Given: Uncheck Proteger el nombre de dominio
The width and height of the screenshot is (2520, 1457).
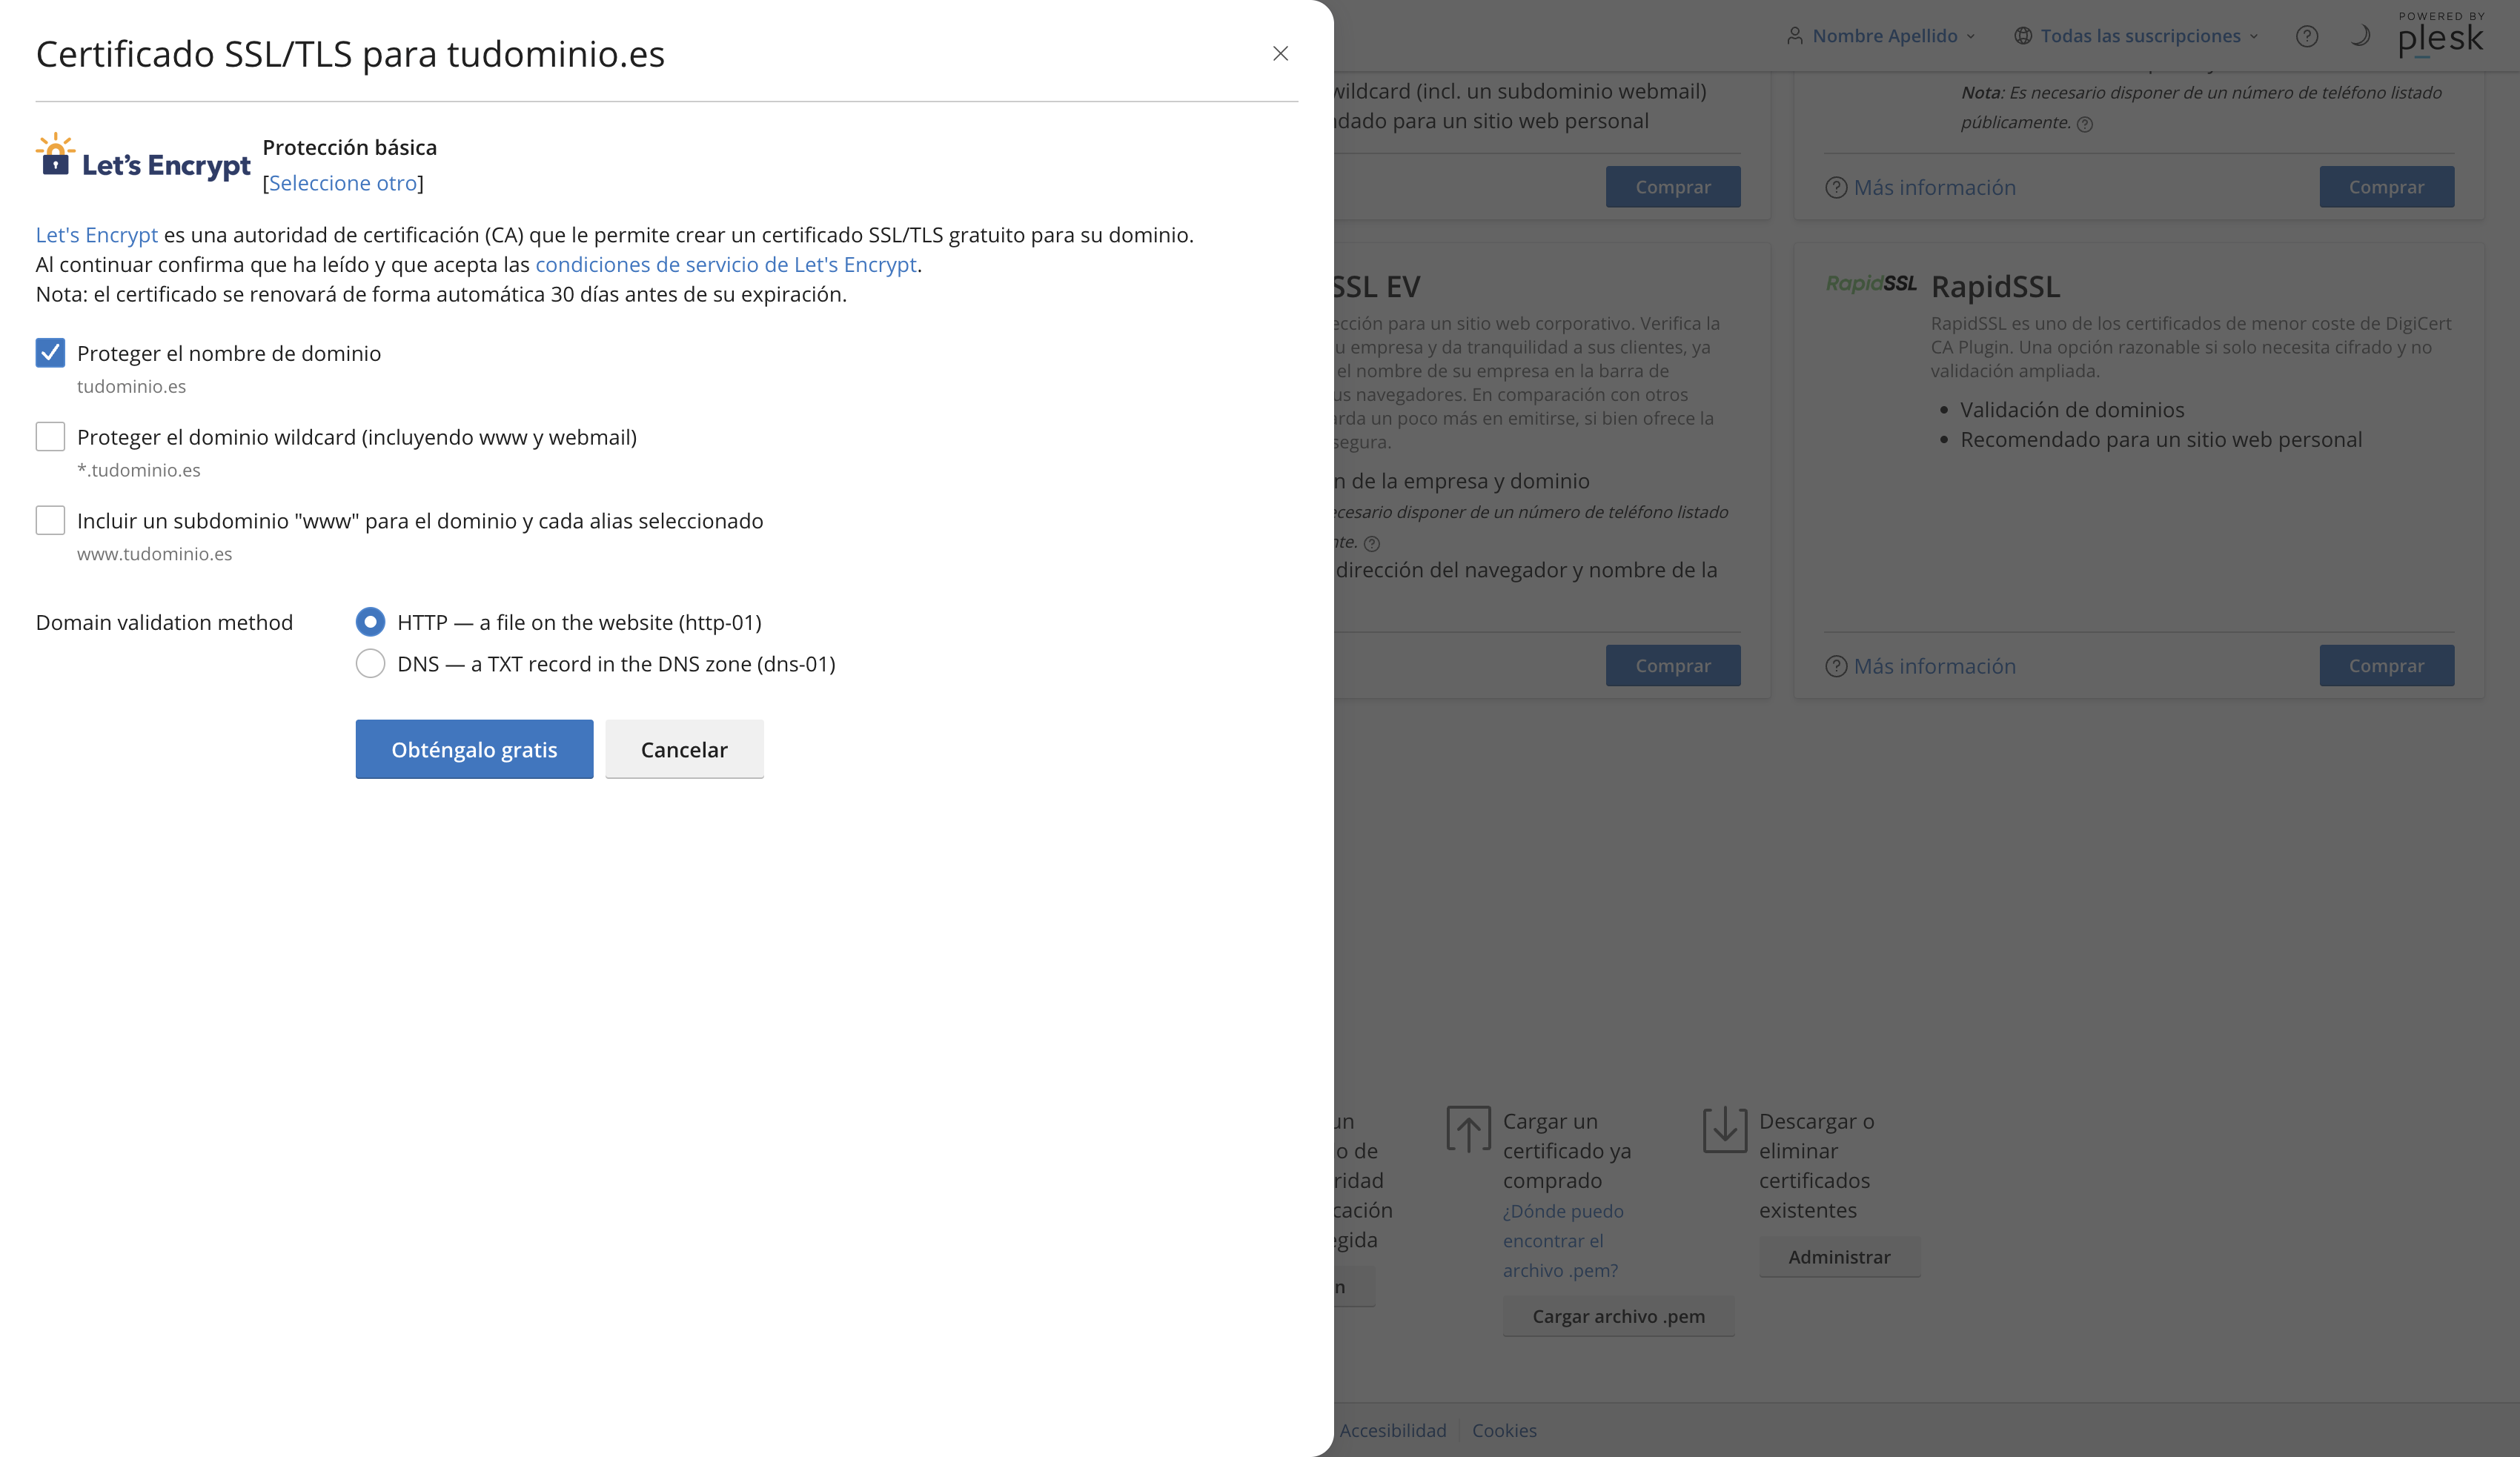Looking at the screenshot, I should tap(50, 353).
